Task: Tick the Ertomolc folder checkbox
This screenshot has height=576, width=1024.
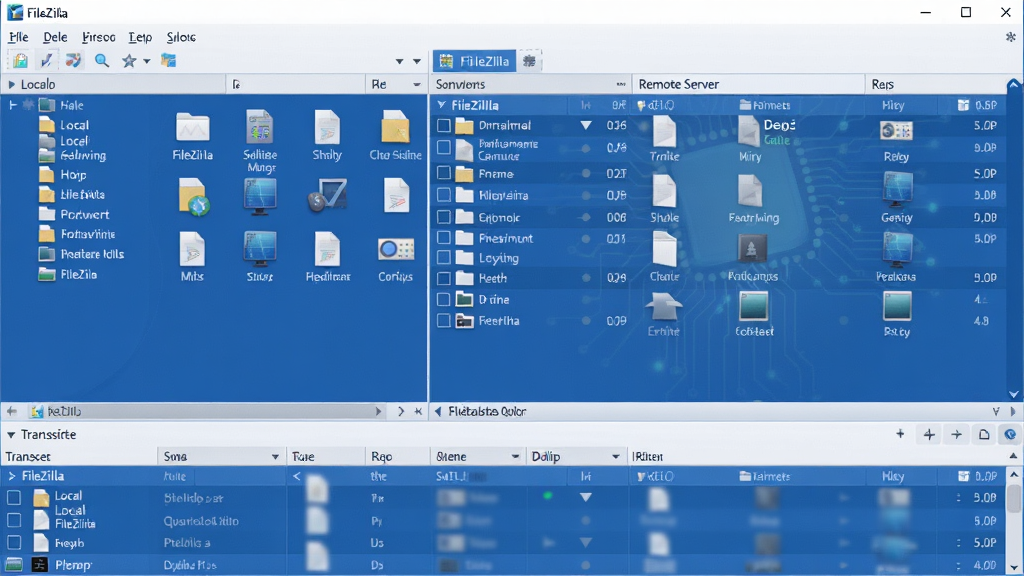Action: click(x=443, y=217)
